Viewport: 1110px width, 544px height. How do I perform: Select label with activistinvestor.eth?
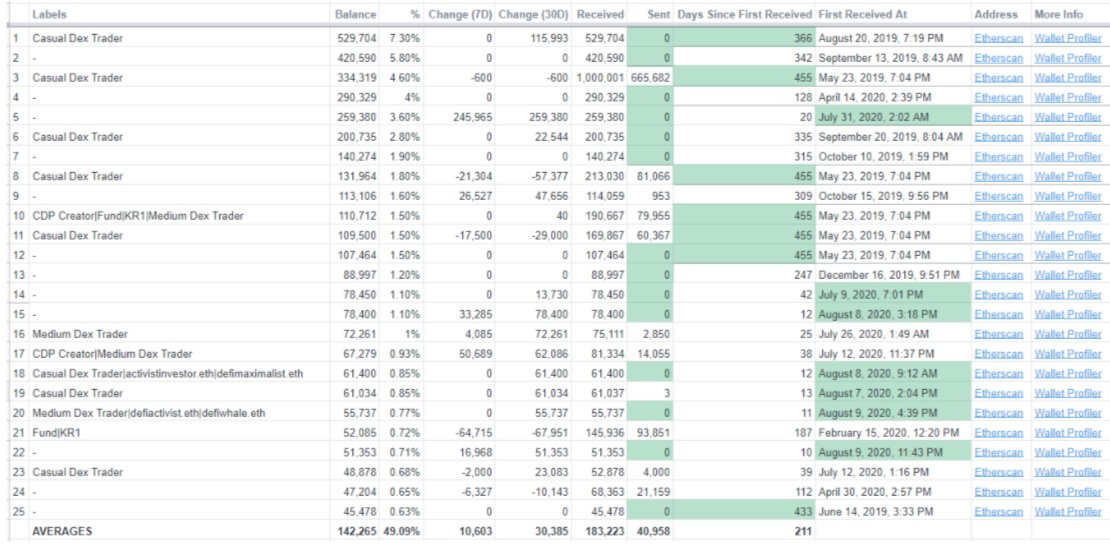coord(168,373)
